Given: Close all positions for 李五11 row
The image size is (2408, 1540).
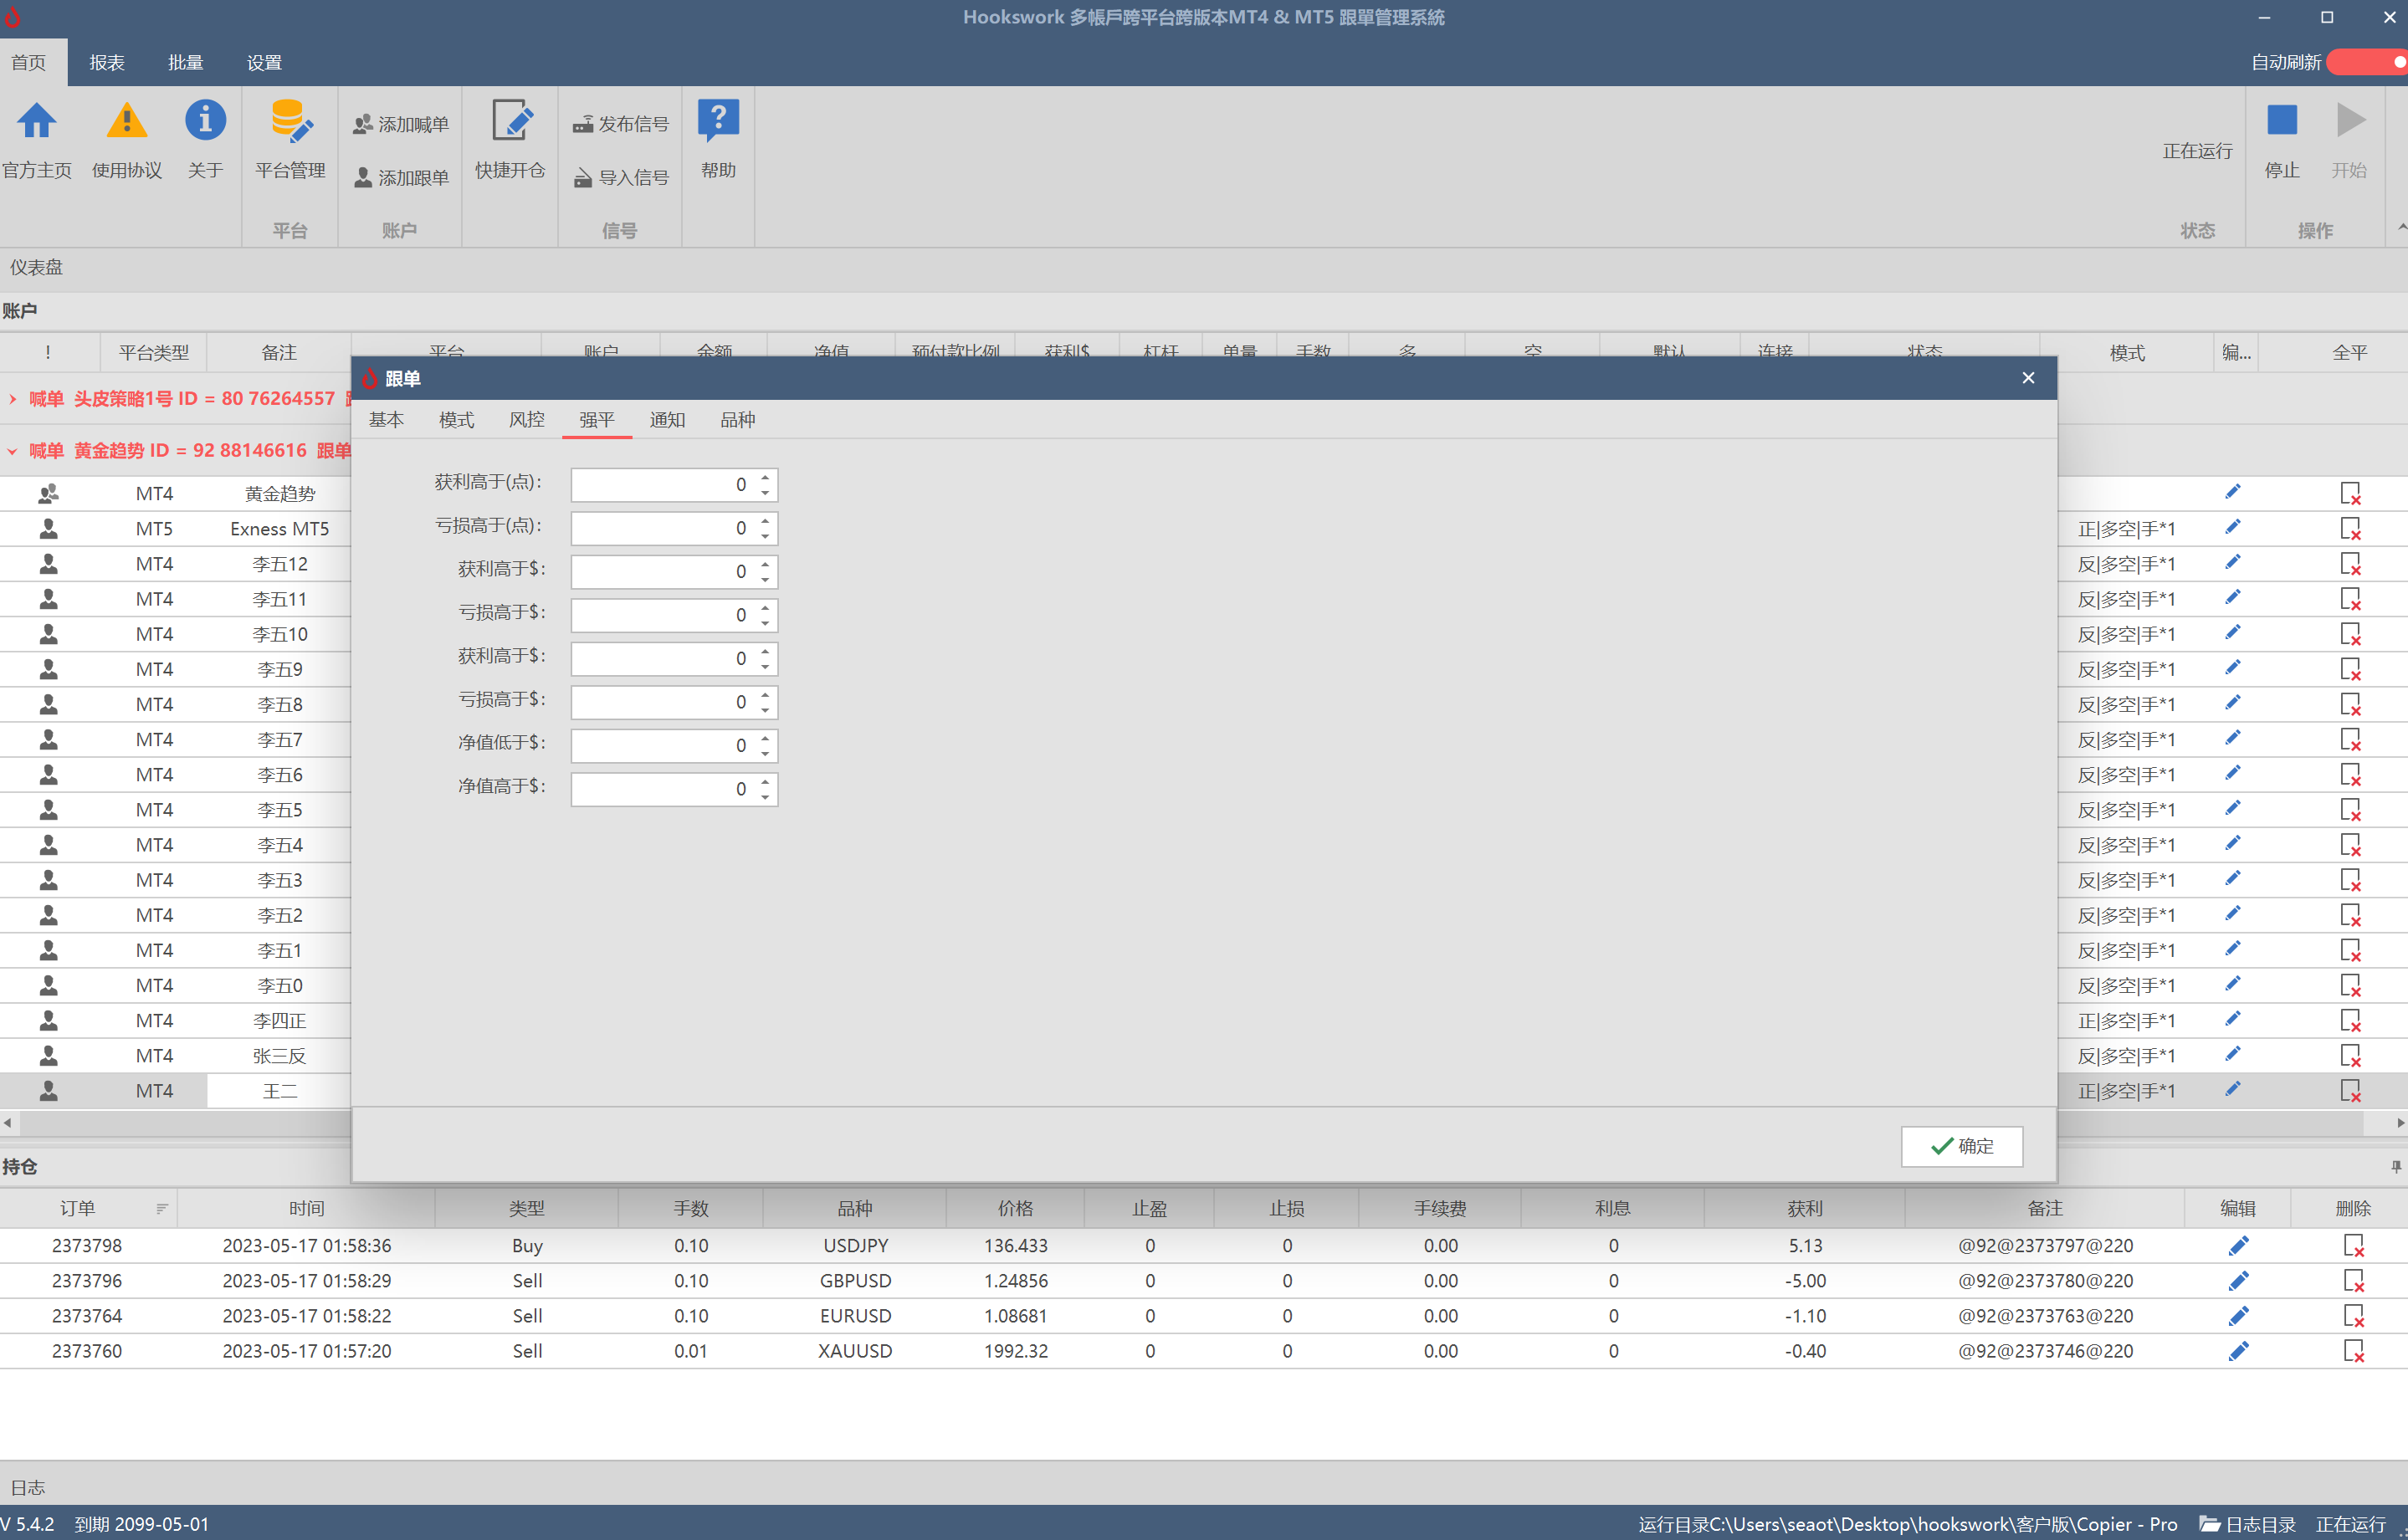Looking at the screenshot, I should coord(2350,599).
